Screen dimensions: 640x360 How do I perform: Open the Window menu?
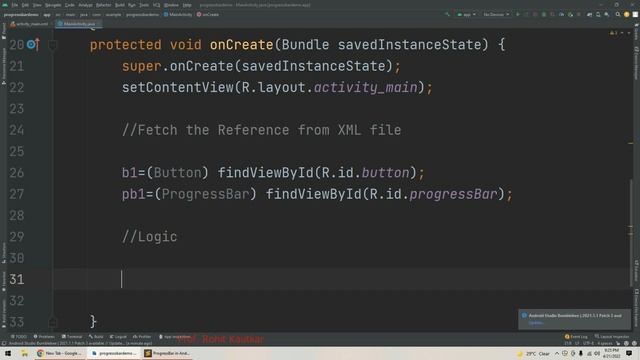[x=171, y=5]
